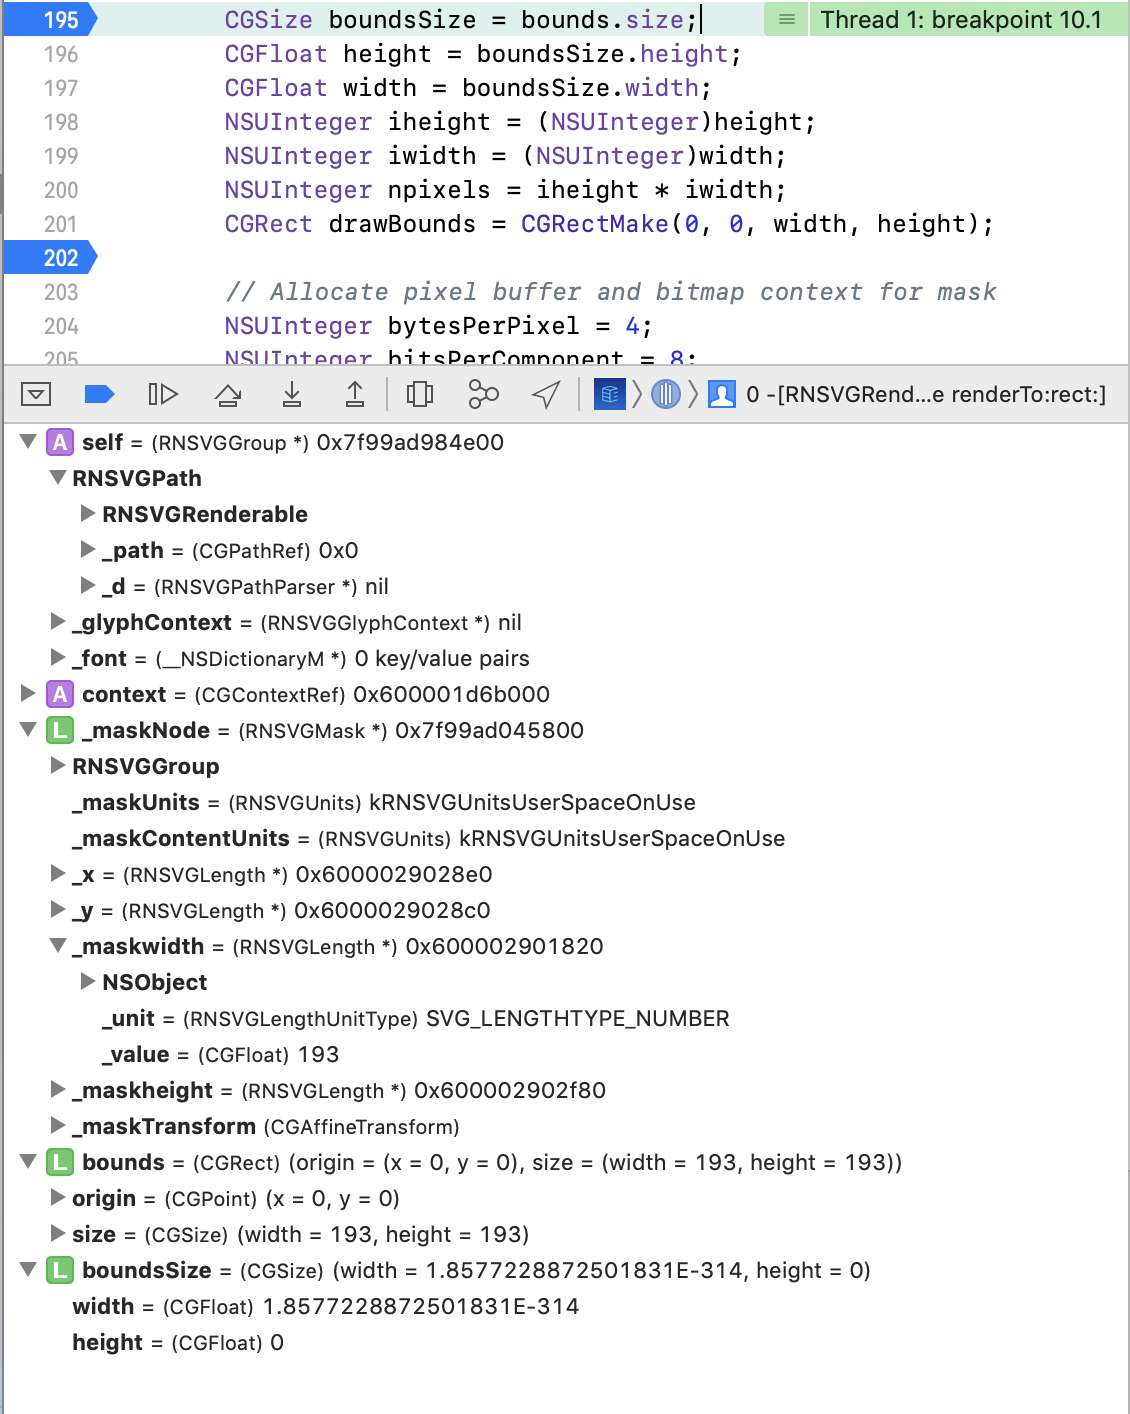This screenshot has height=1414, width=1130.
Task: Step into the current function call
Action: click(x=292, y=394)
